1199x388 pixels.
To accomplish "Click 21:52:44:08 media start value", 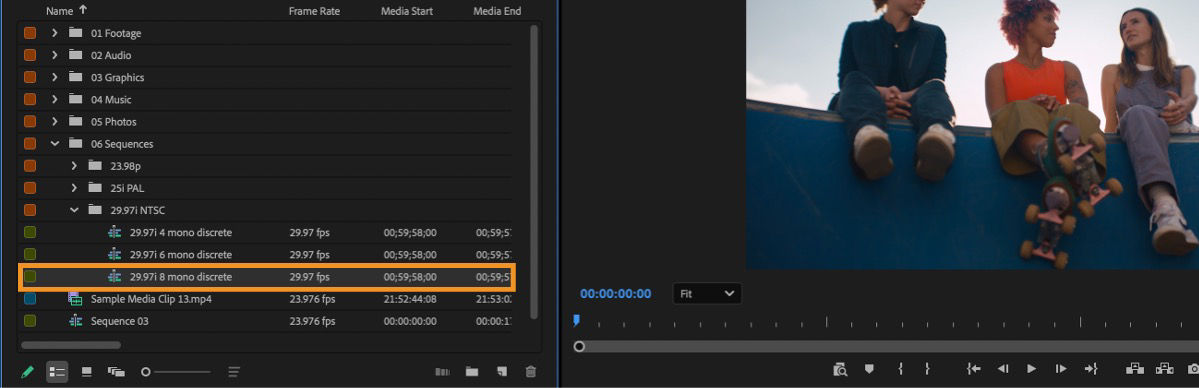I will [x=410, y=298].
